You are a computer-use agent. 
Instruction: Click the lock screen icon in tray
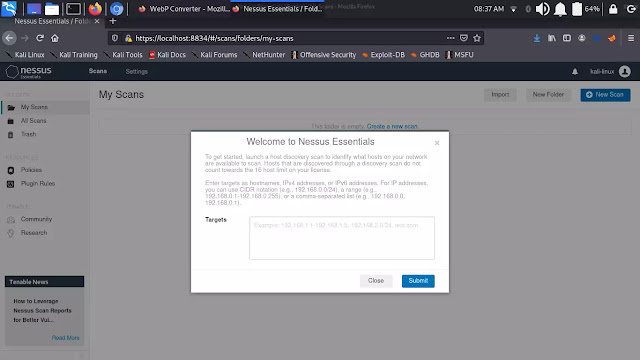(613, 9)
